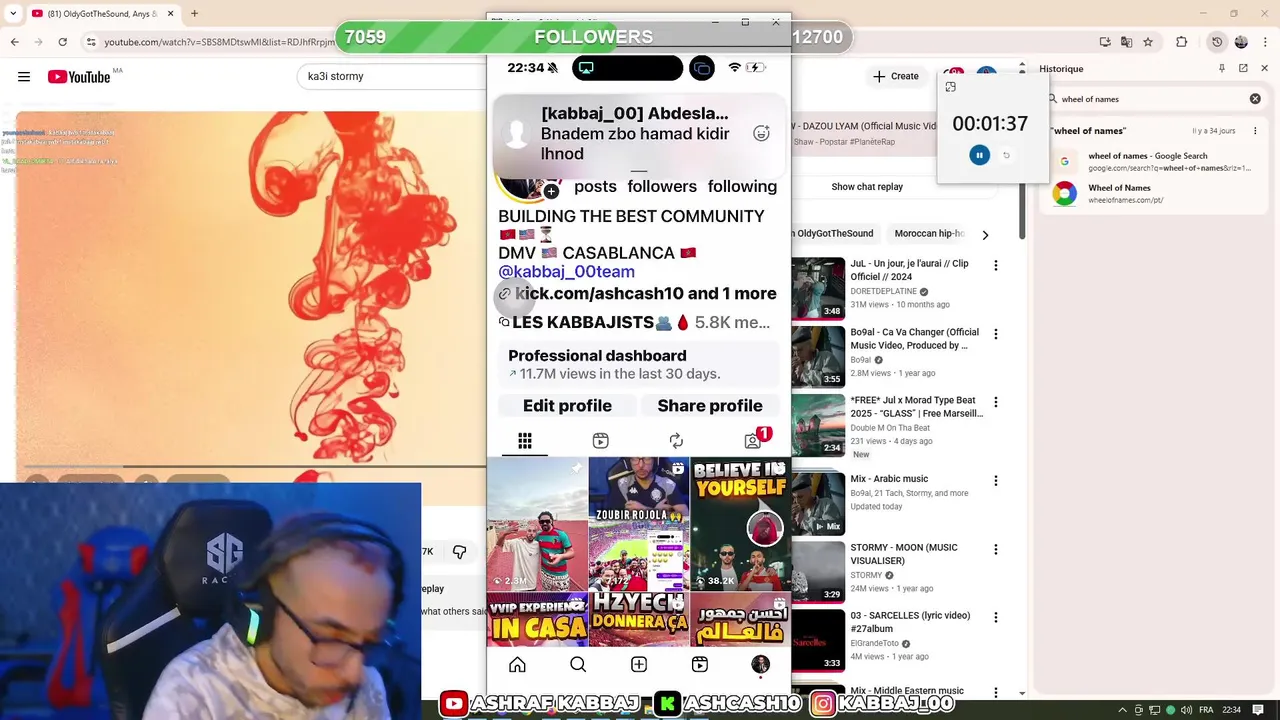Open the post with 2.3M views
This screenshot has width=1280, height=720.
click(537, 524)
